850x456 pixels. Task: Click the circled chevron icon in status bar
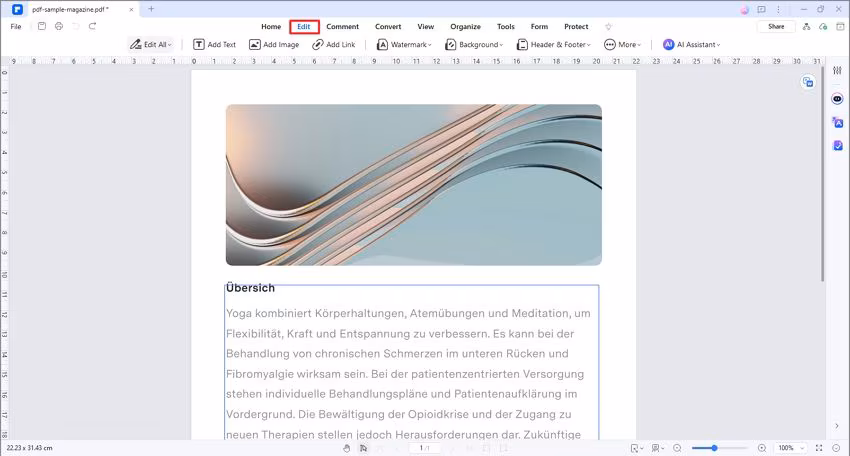836,448
